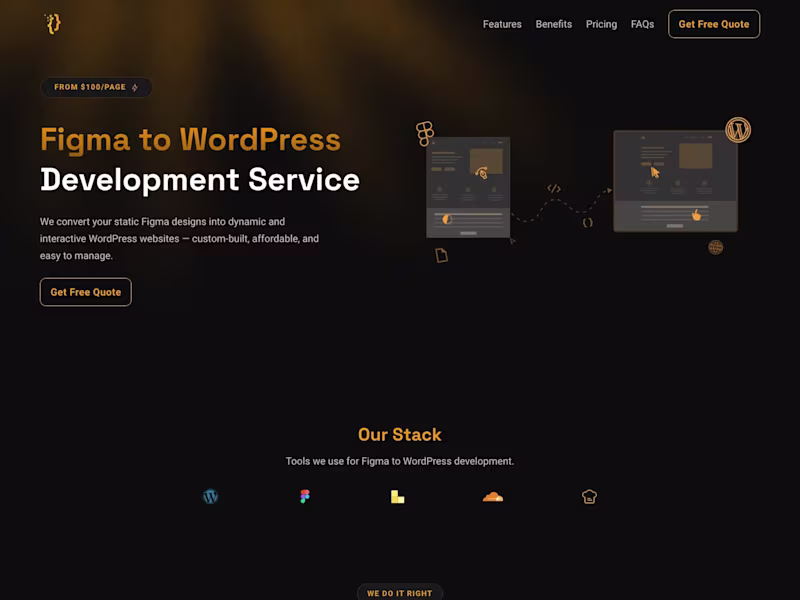Click the header Get Free Quote button

714,24
